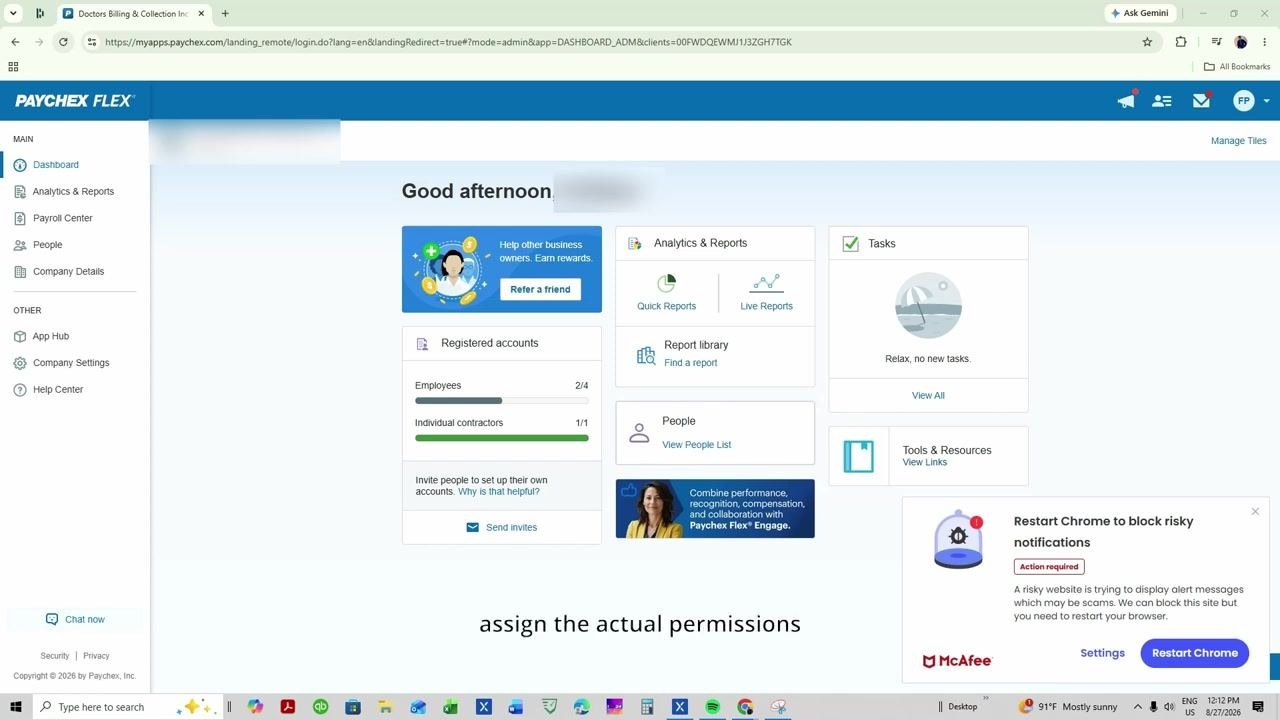
Task: Bookmark this page with star icon
Action: [1147, 42]
